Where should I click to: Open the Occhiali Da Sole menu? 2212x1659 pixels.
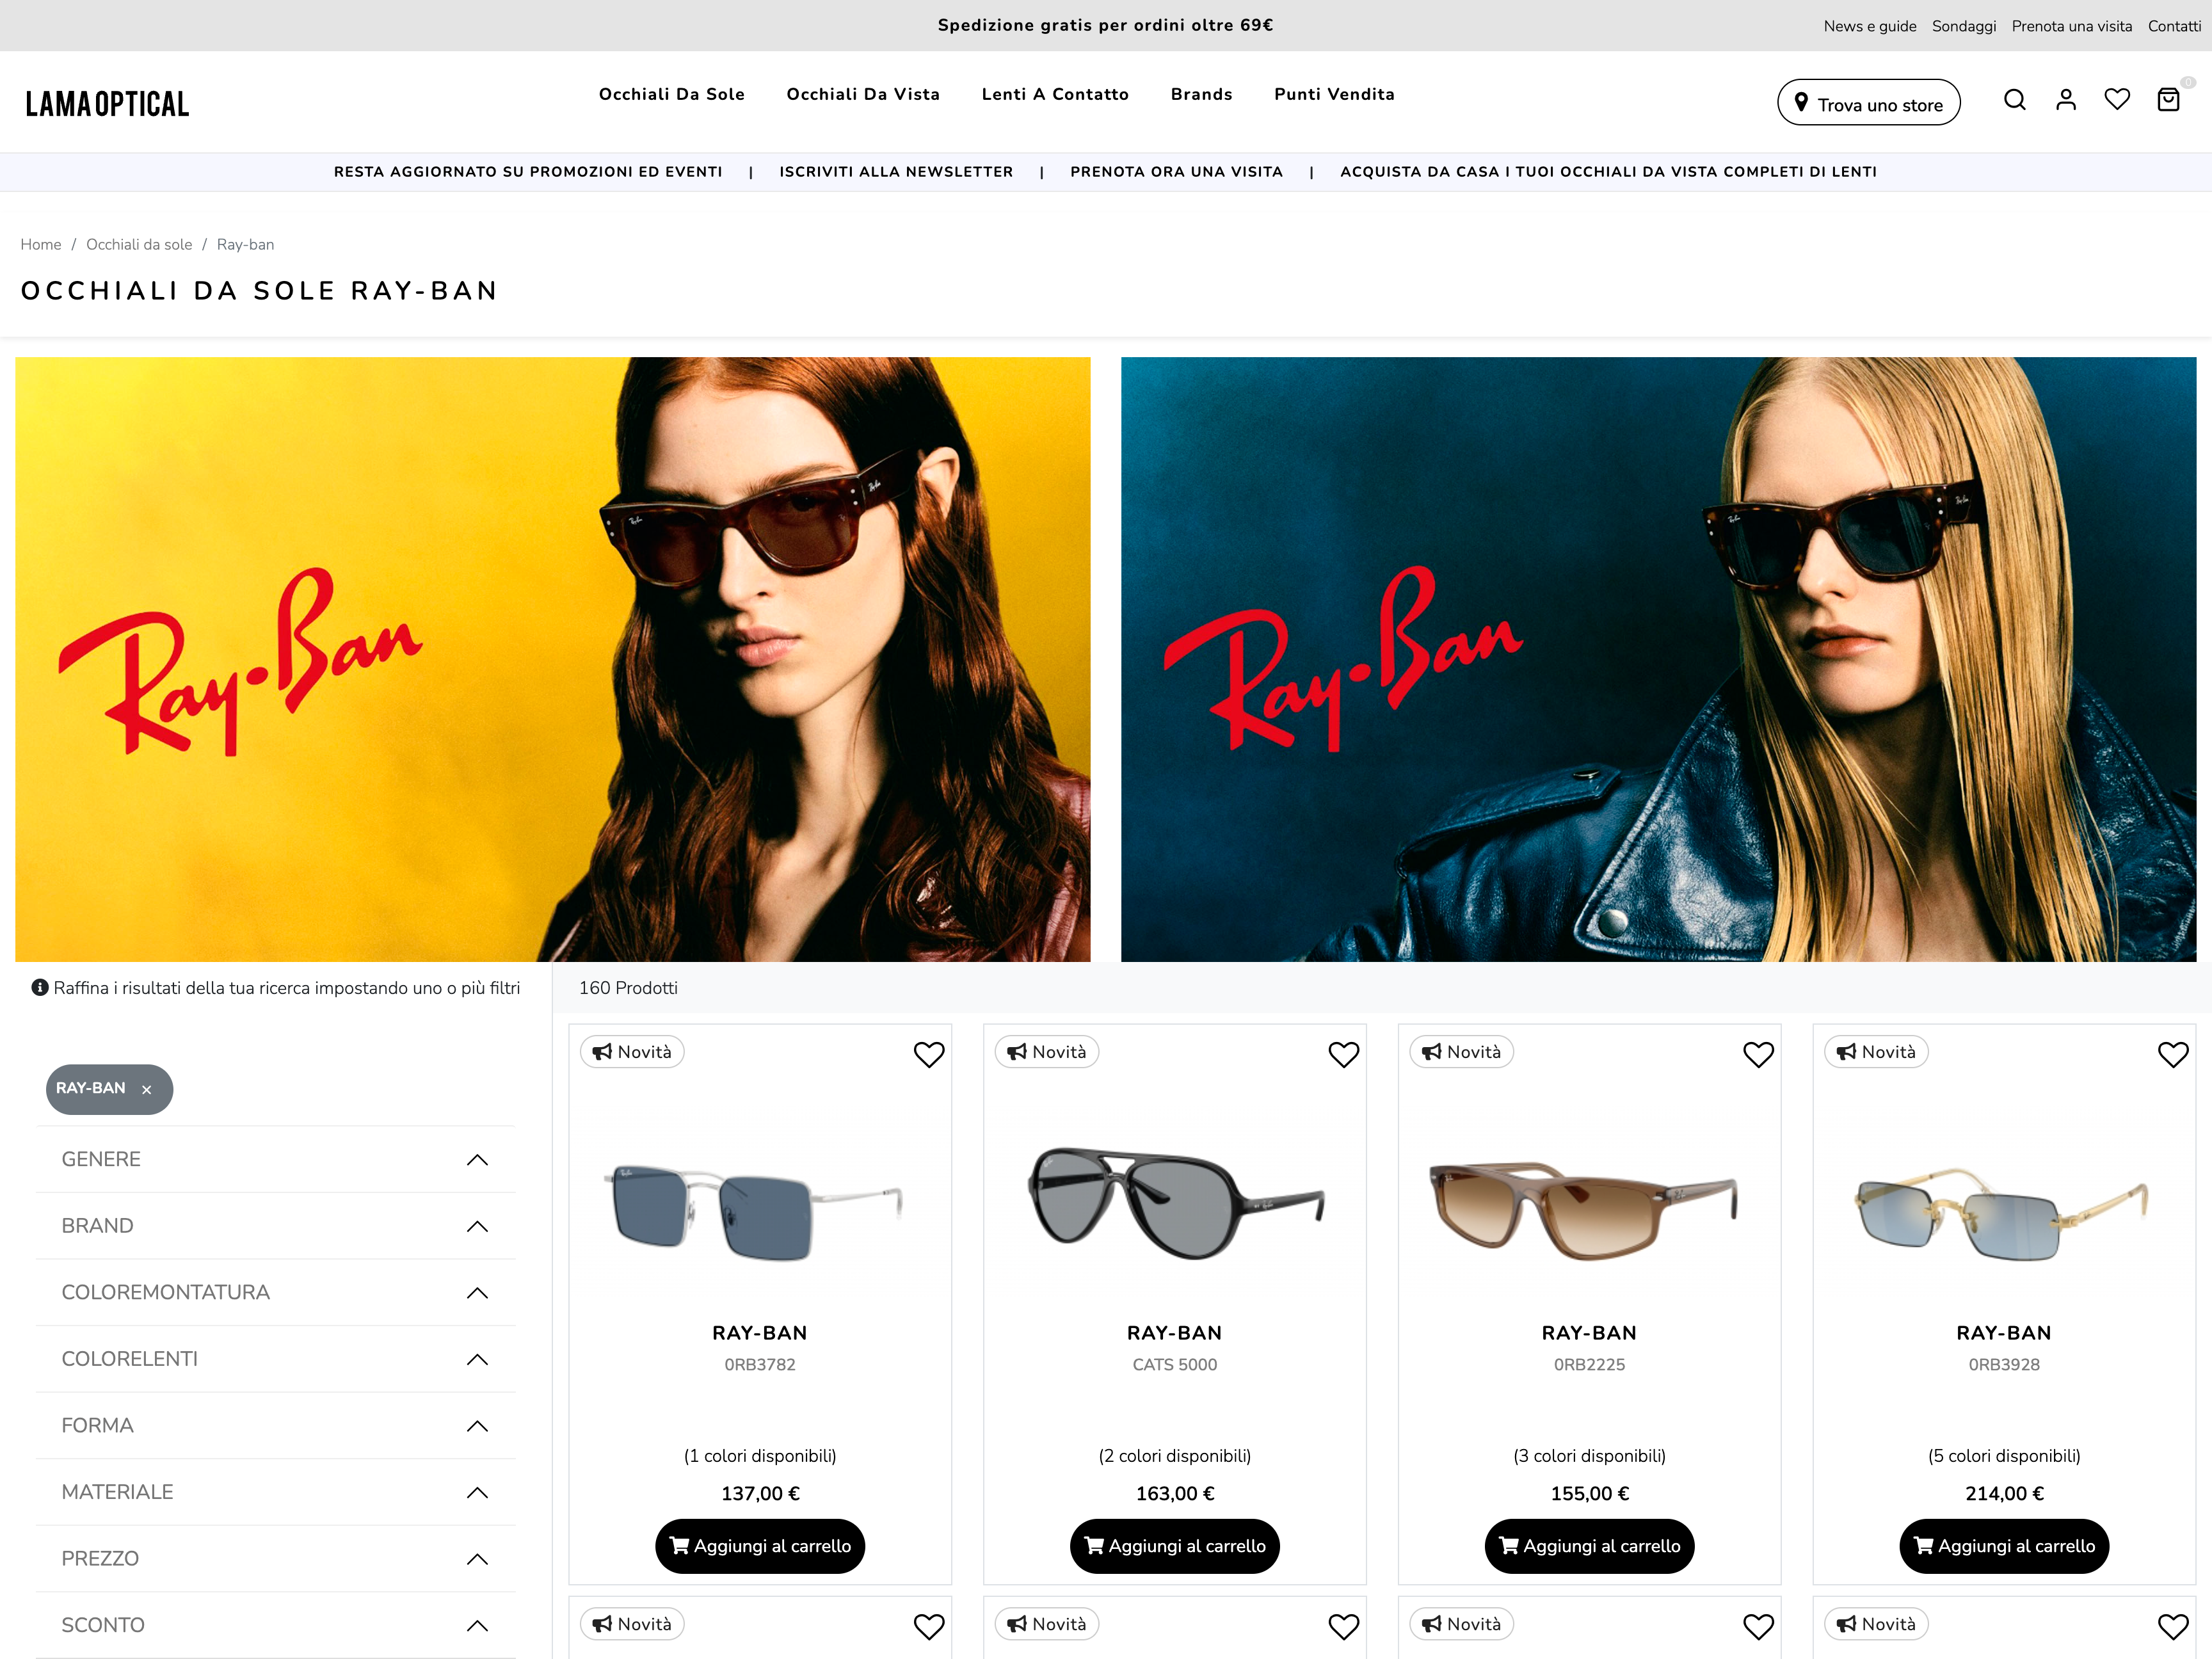tap(672, 94)
